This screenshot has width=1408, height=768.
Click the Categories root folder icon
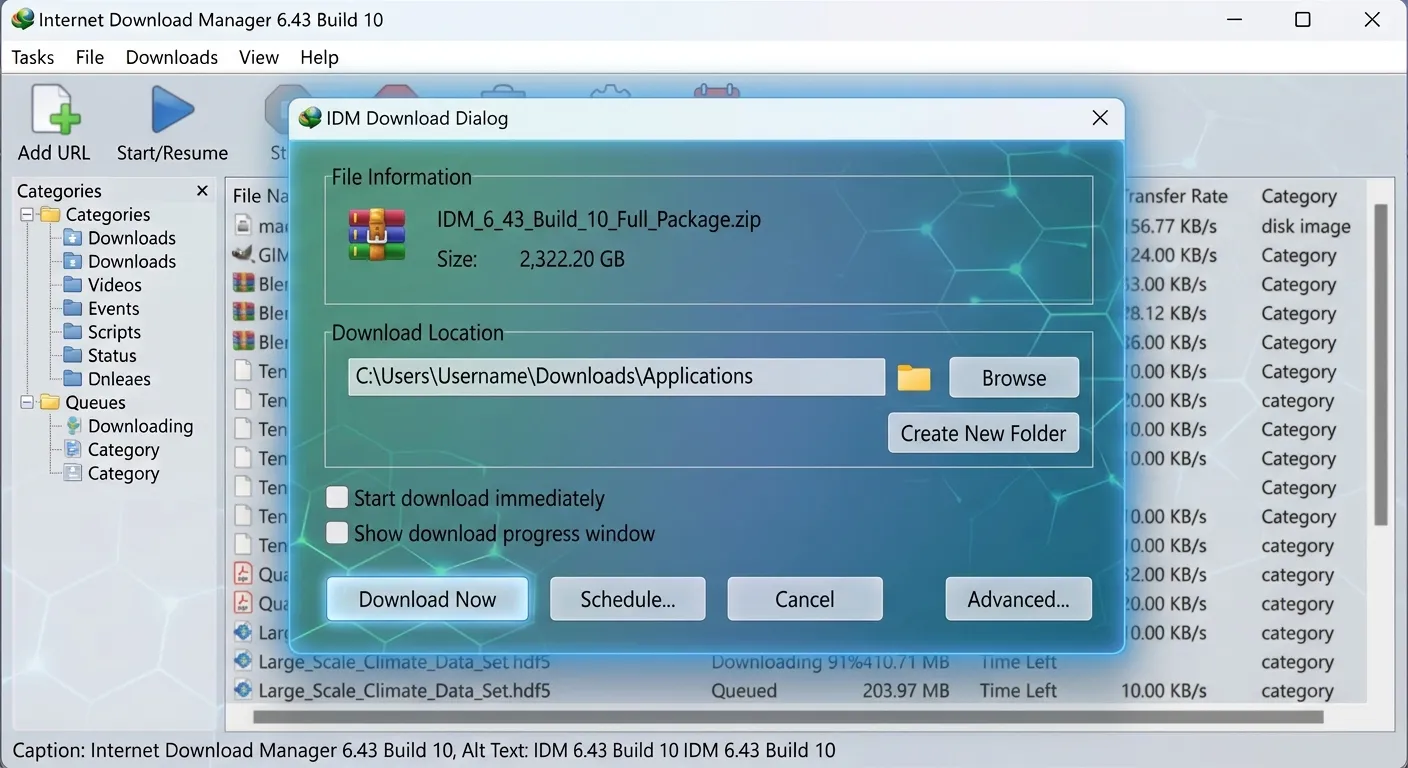(x=50, y=214)
